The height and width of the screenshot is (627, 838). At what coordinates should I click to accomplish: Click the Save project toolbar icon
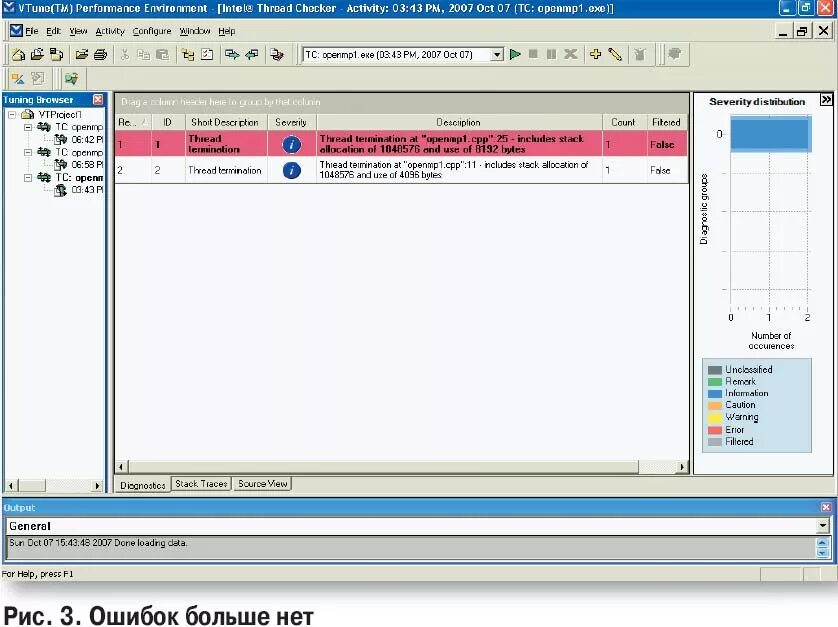pos(56,55)
